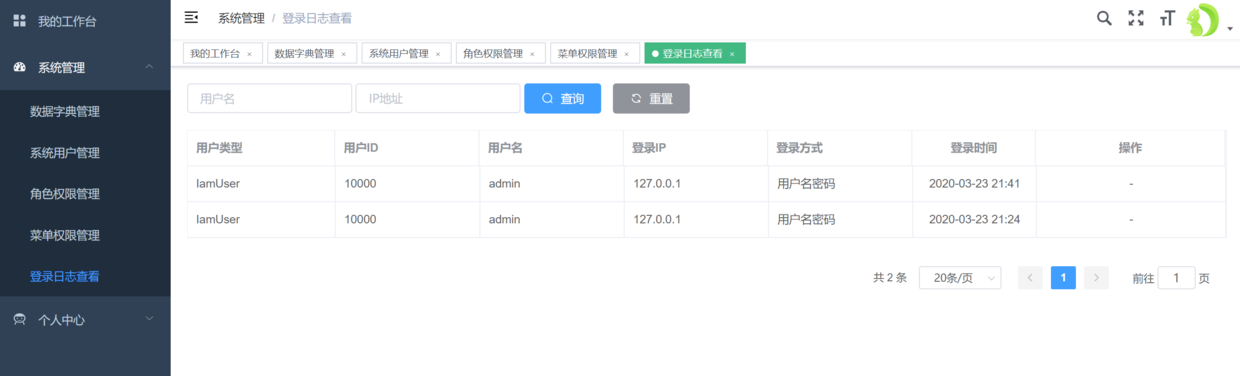Image resolution: width=1240 pixels, height=376 pixels.
Task: Click the gray 重置 button
Action: [x=651, y=98]
